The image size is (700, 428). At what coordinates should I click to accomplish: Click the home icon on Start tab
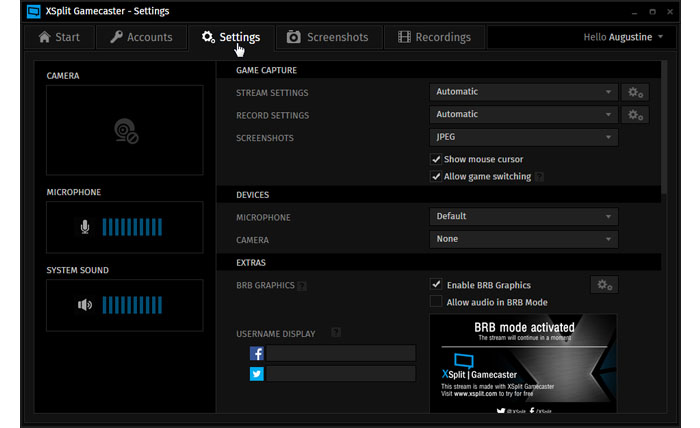[x=44, y=37]
